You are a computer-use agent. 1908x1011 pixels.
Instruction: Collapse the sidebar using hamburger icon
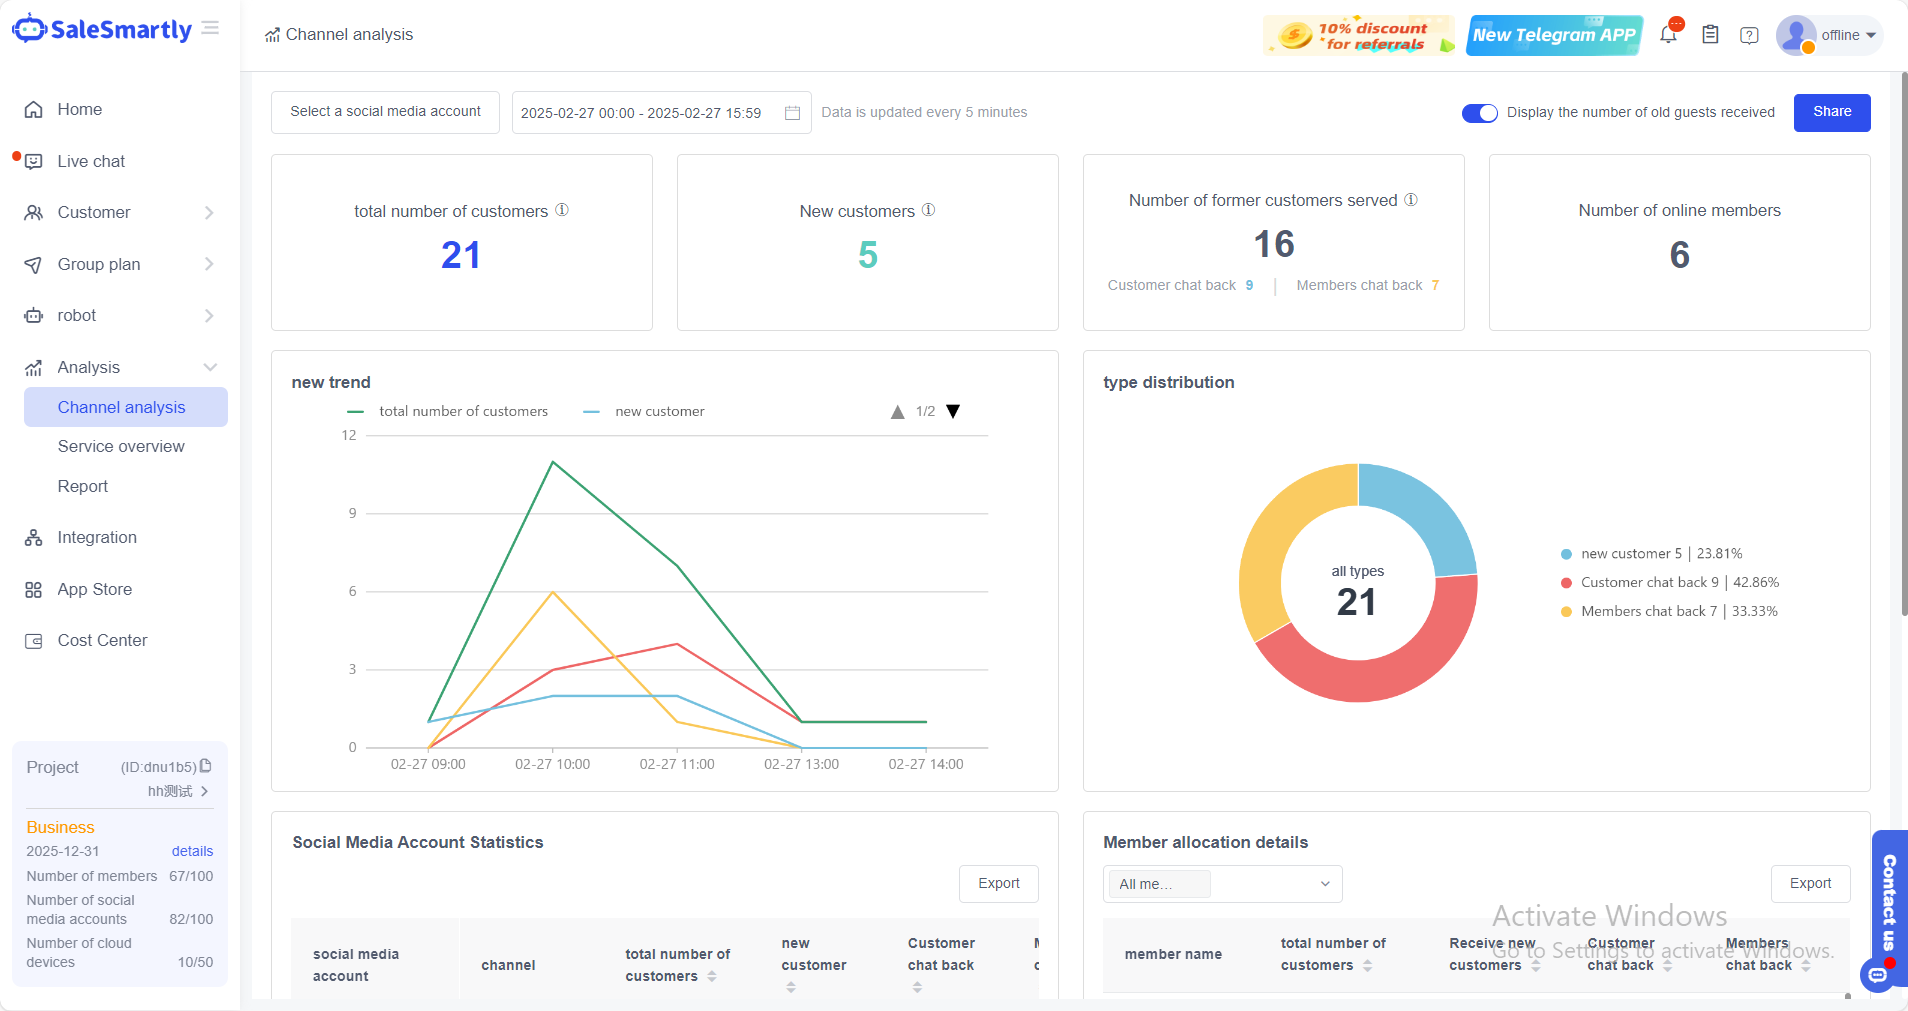pos(210,28)
